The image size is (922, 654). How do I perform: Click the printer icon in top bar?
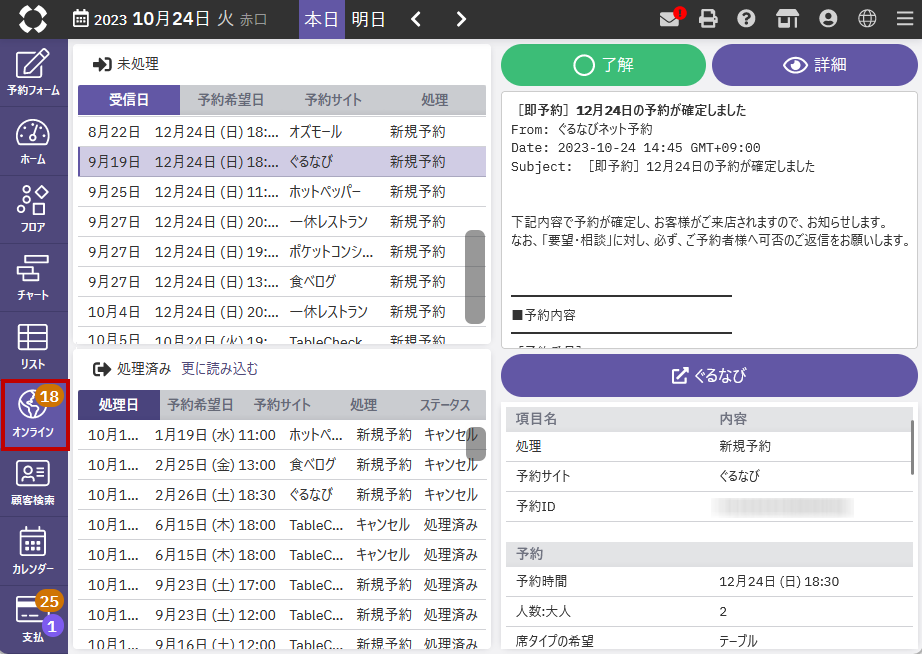(709, 19)
